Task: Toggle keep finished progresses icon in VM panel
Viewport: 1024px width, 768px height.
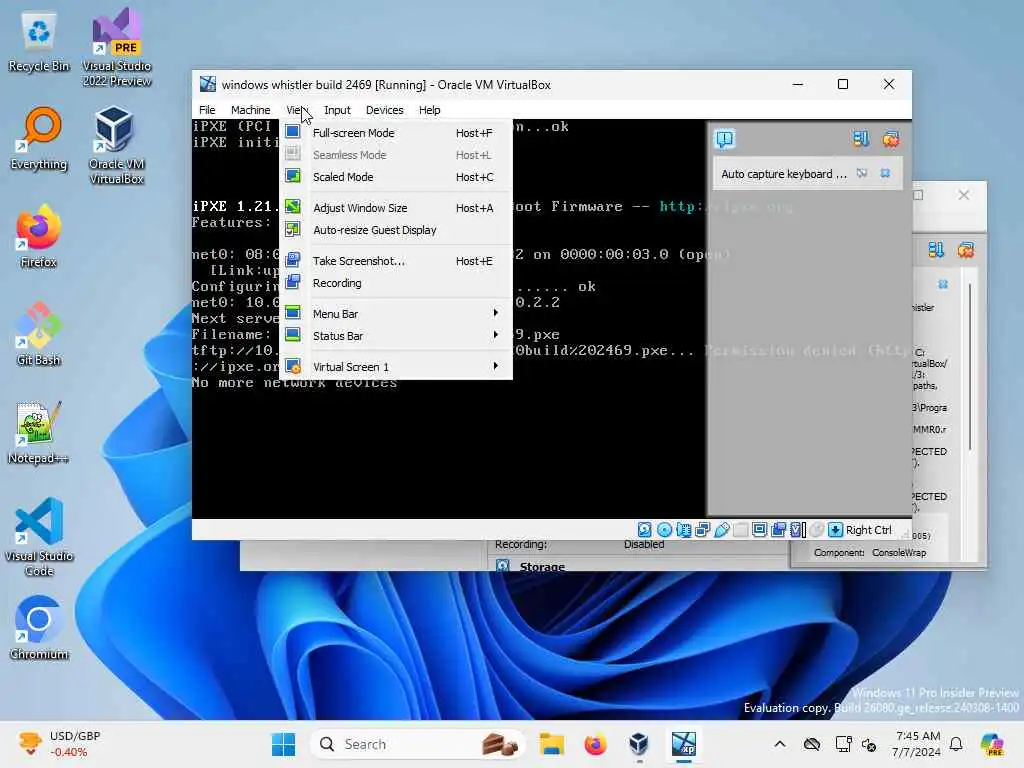Action: tap(861, 138)
